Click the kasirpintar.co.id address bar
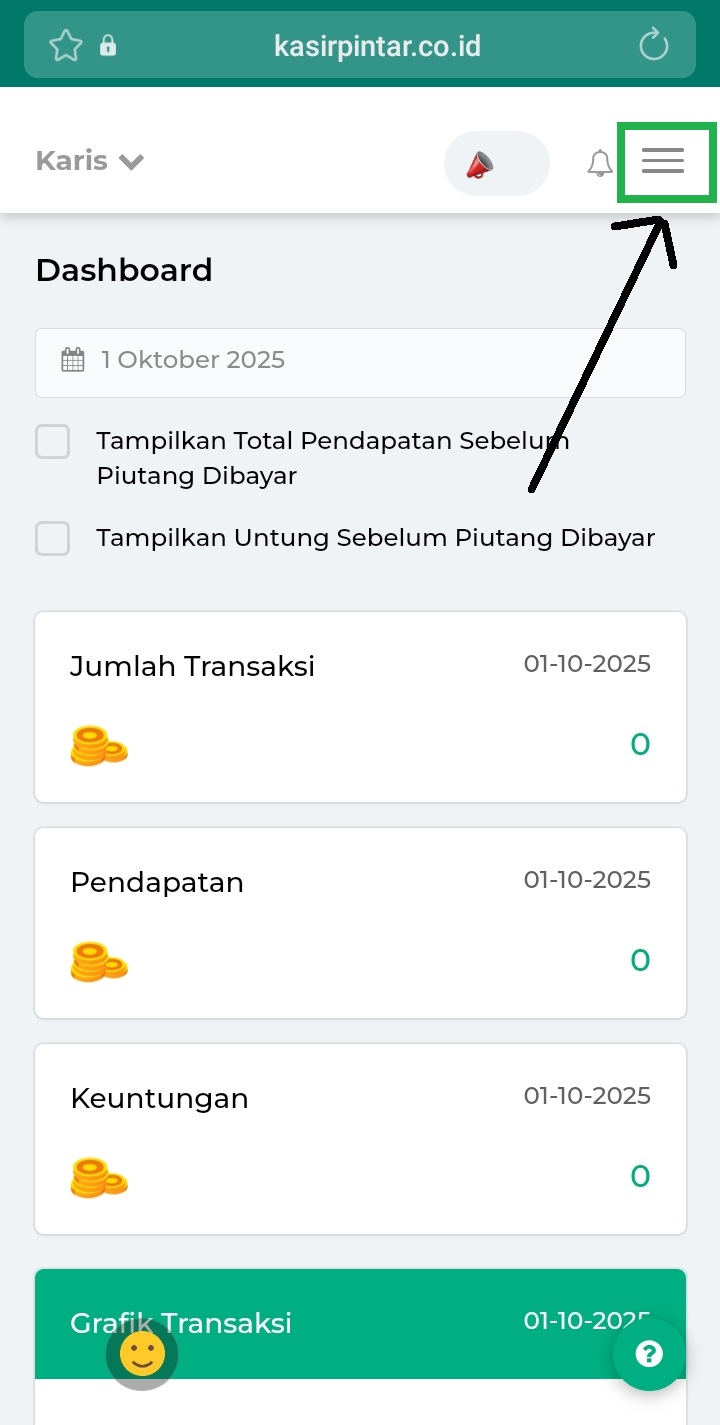 click(377, 45)
